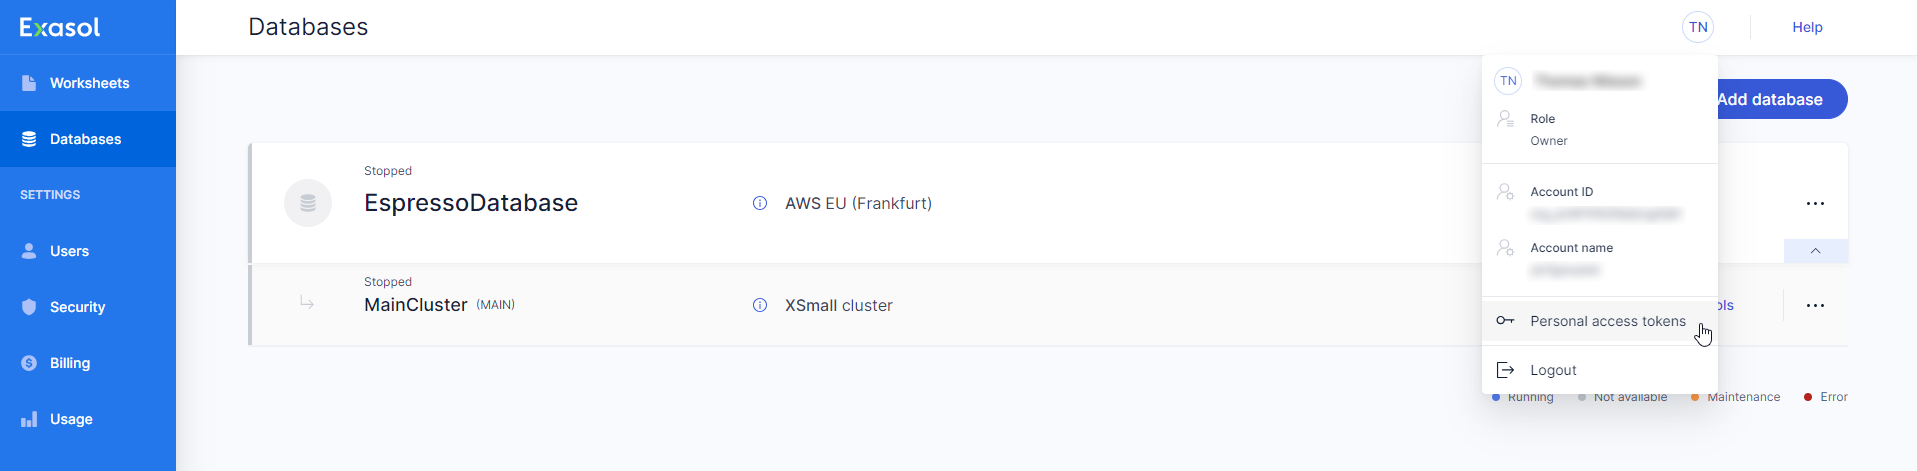Click the EspressoDatabase name

tap(471, 203)
